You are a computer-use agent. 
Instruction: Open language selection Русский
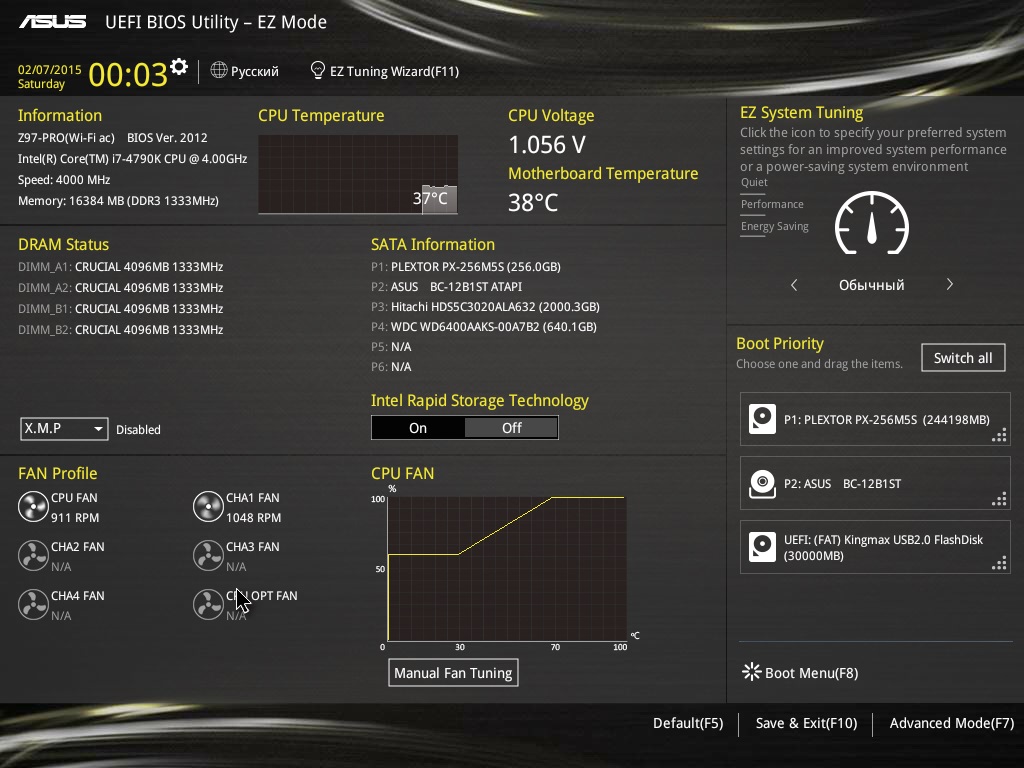coord(255,71)
